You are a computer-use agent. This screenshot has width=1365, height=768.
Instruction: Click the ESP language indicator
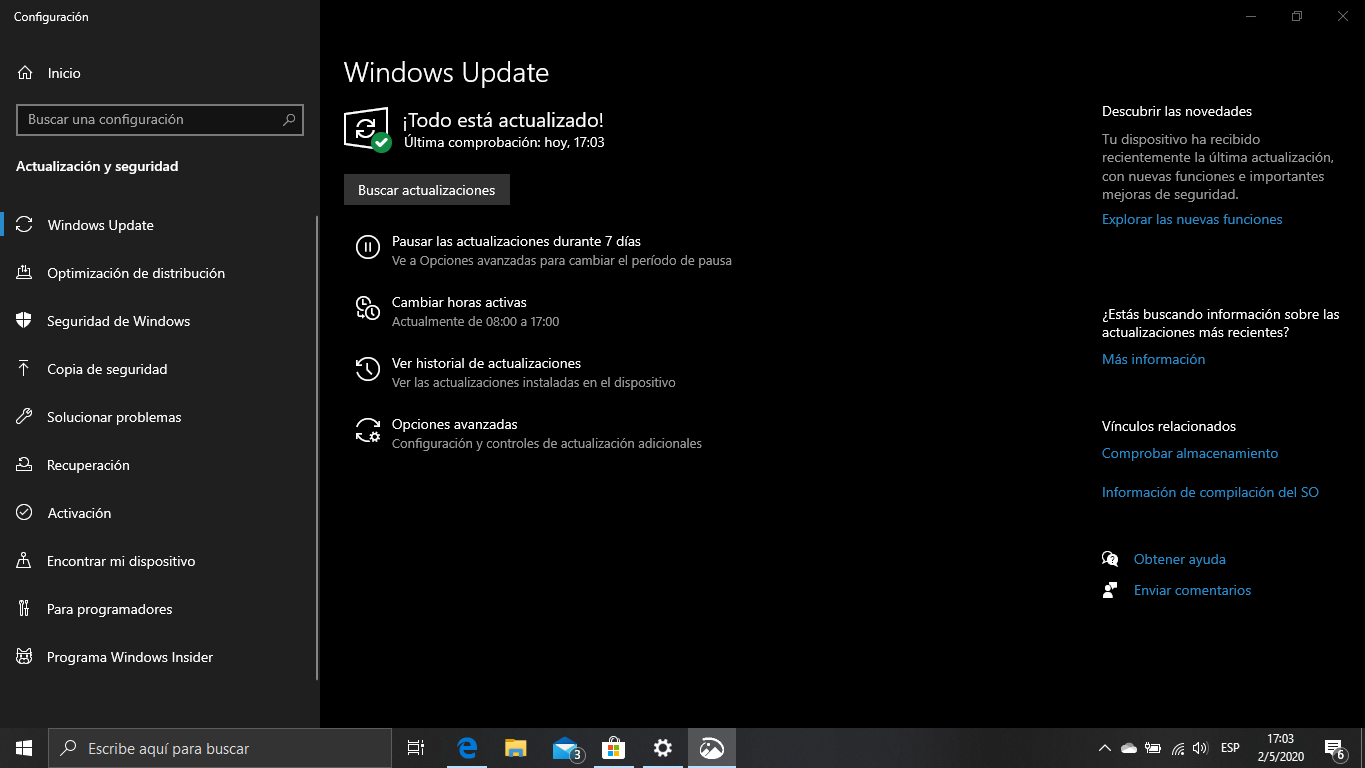(1230, 748)
